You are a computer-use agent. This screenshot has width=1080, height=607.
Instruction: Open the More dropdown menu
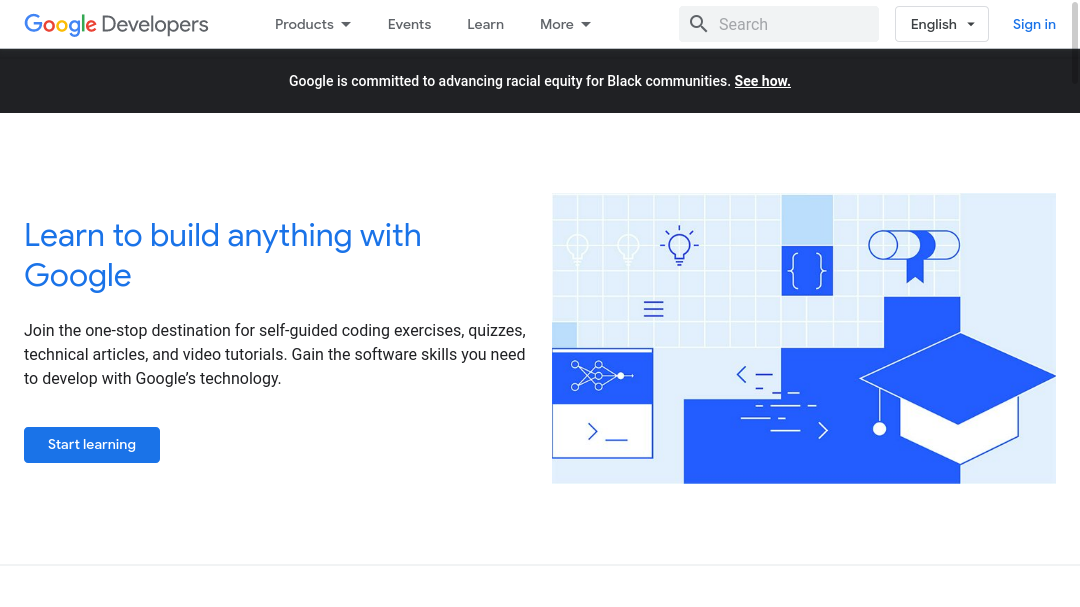coord(565,24)
